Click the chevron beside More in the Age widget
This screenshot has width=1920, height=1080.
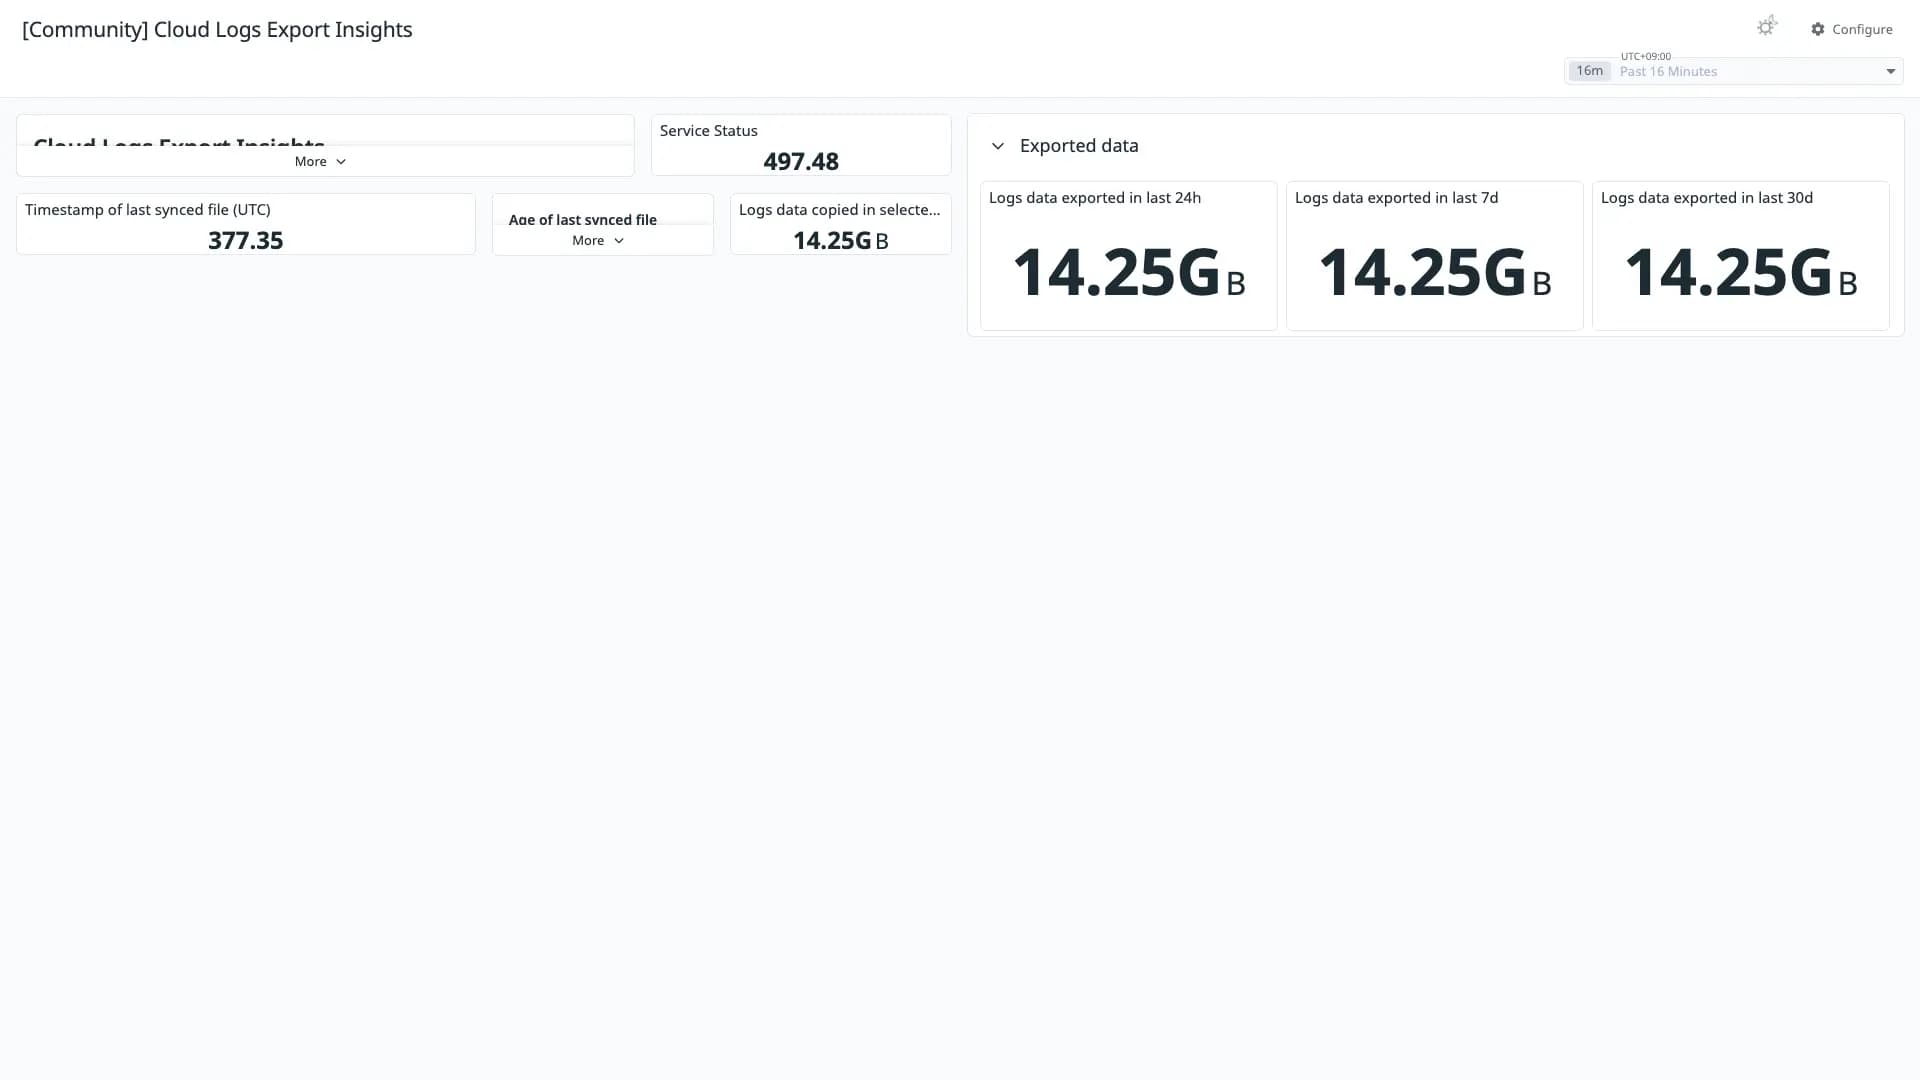coord(619,241)
